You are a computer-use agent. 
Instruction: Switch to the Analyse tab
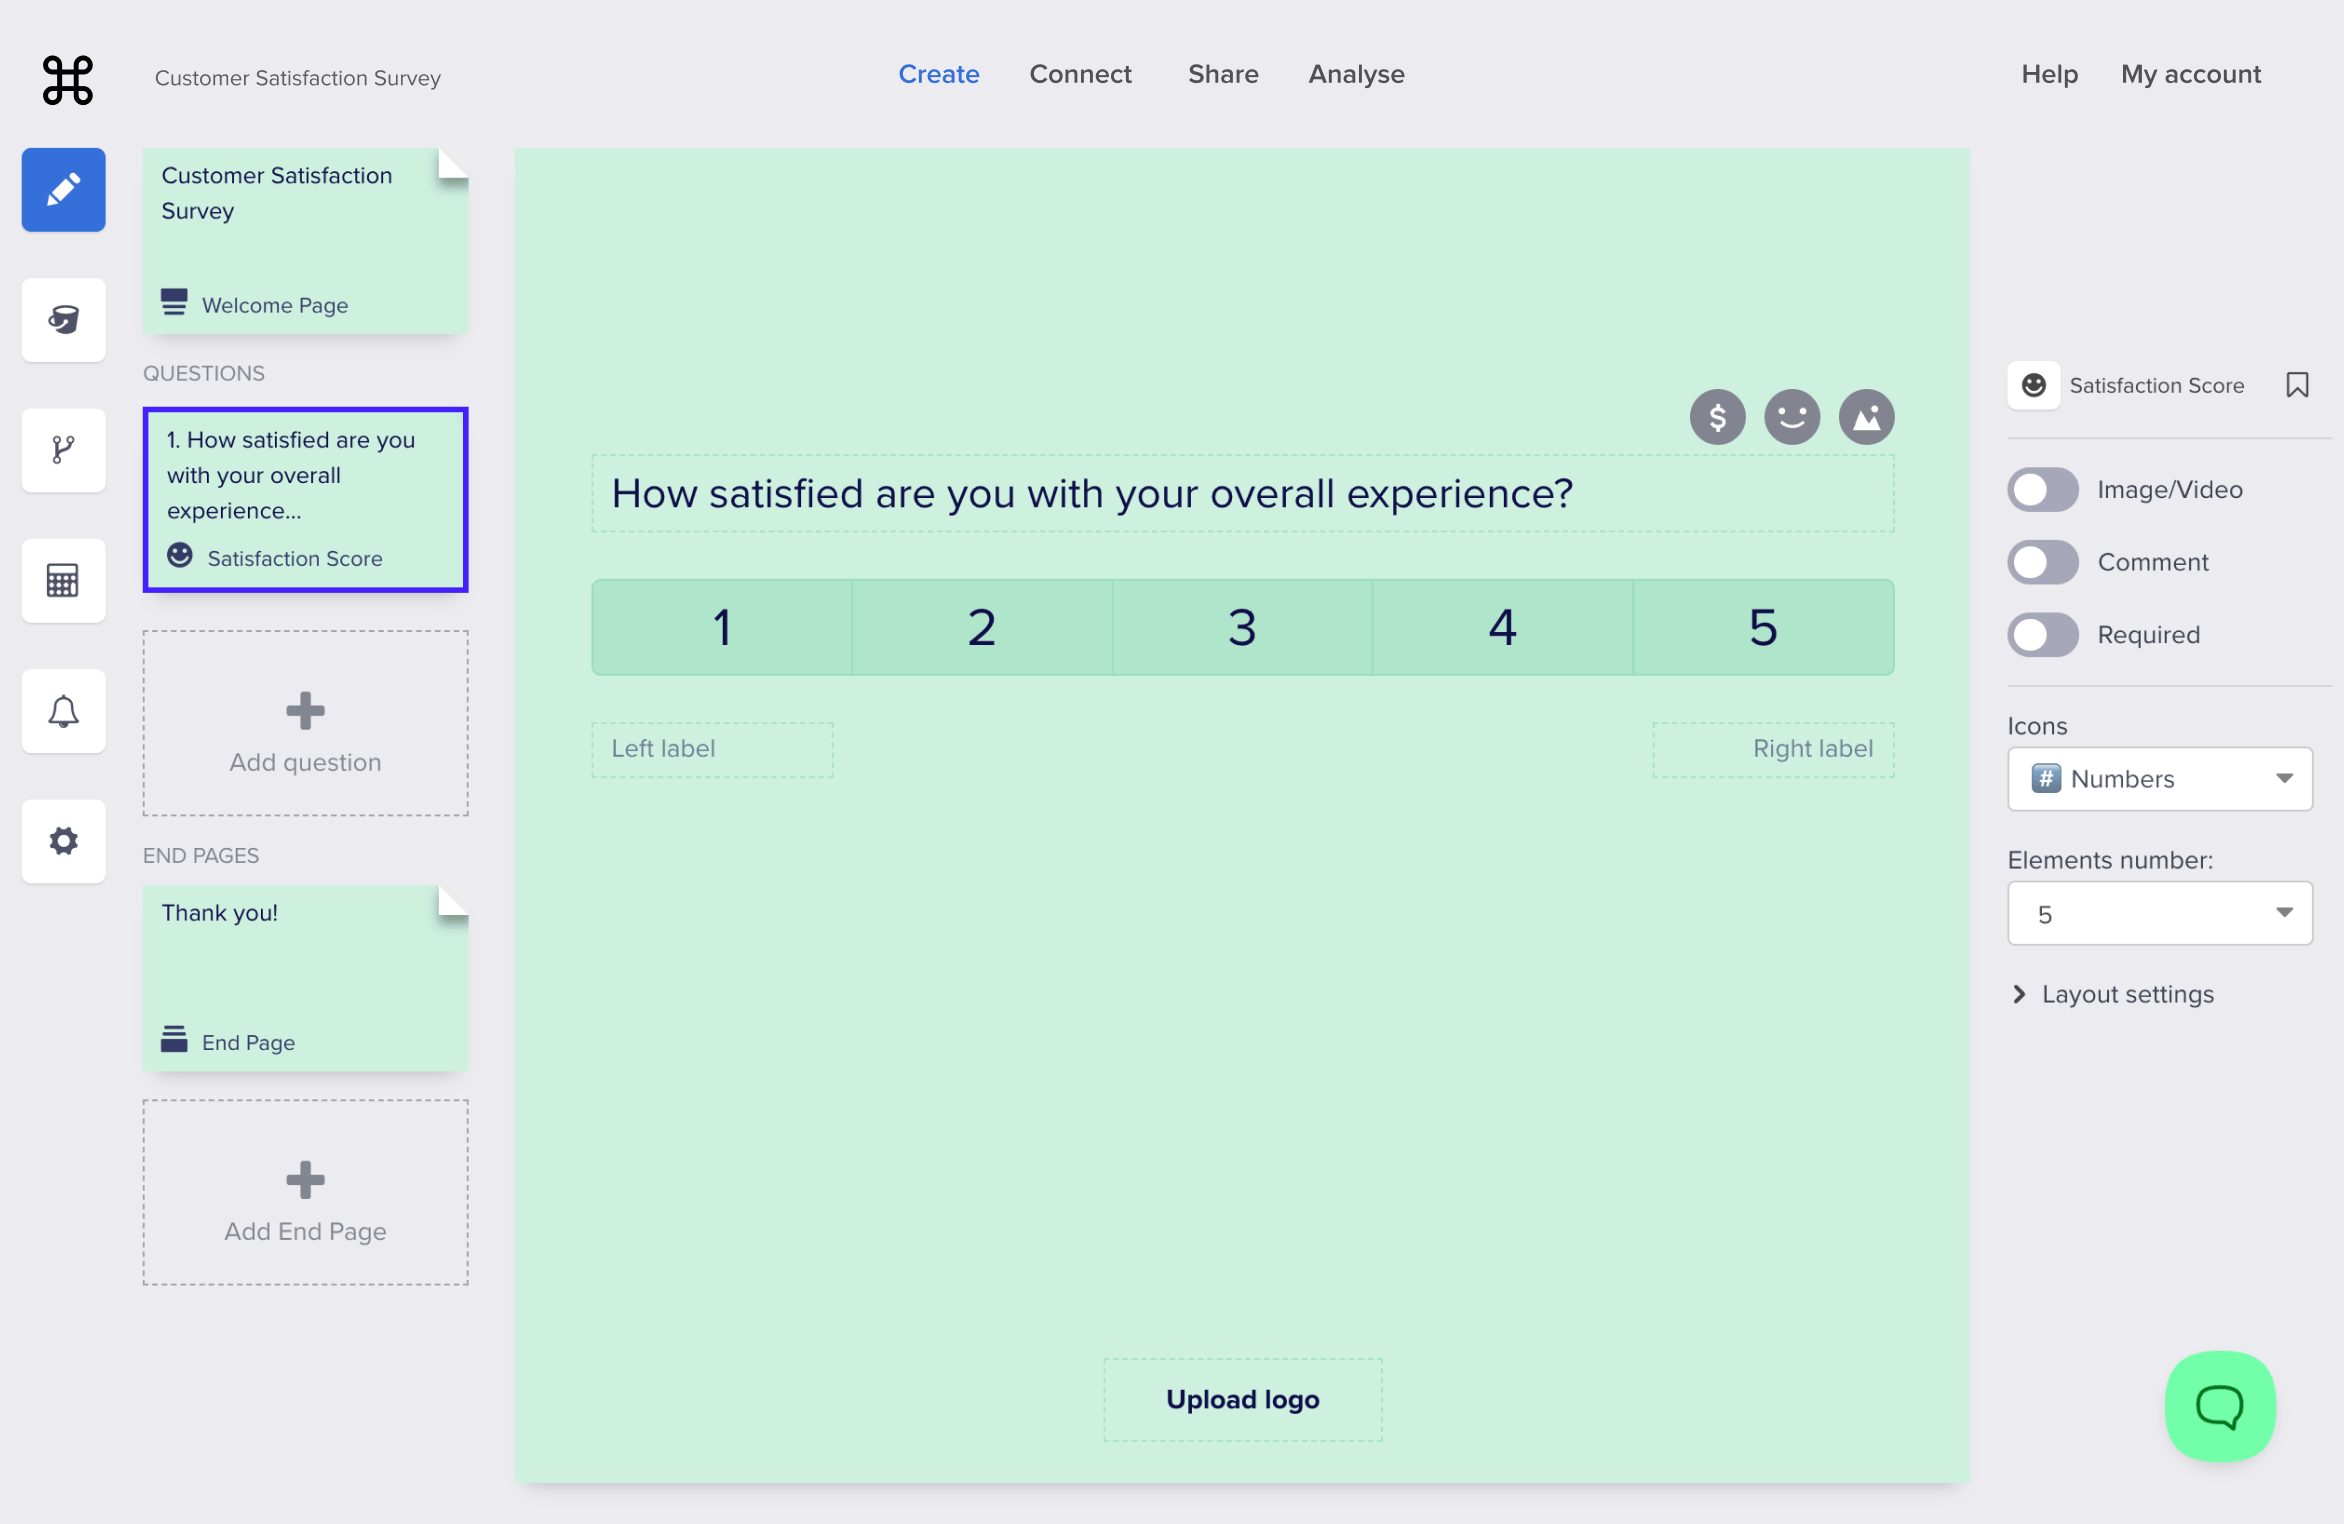pyautogui.click(x=1356, y=74)
